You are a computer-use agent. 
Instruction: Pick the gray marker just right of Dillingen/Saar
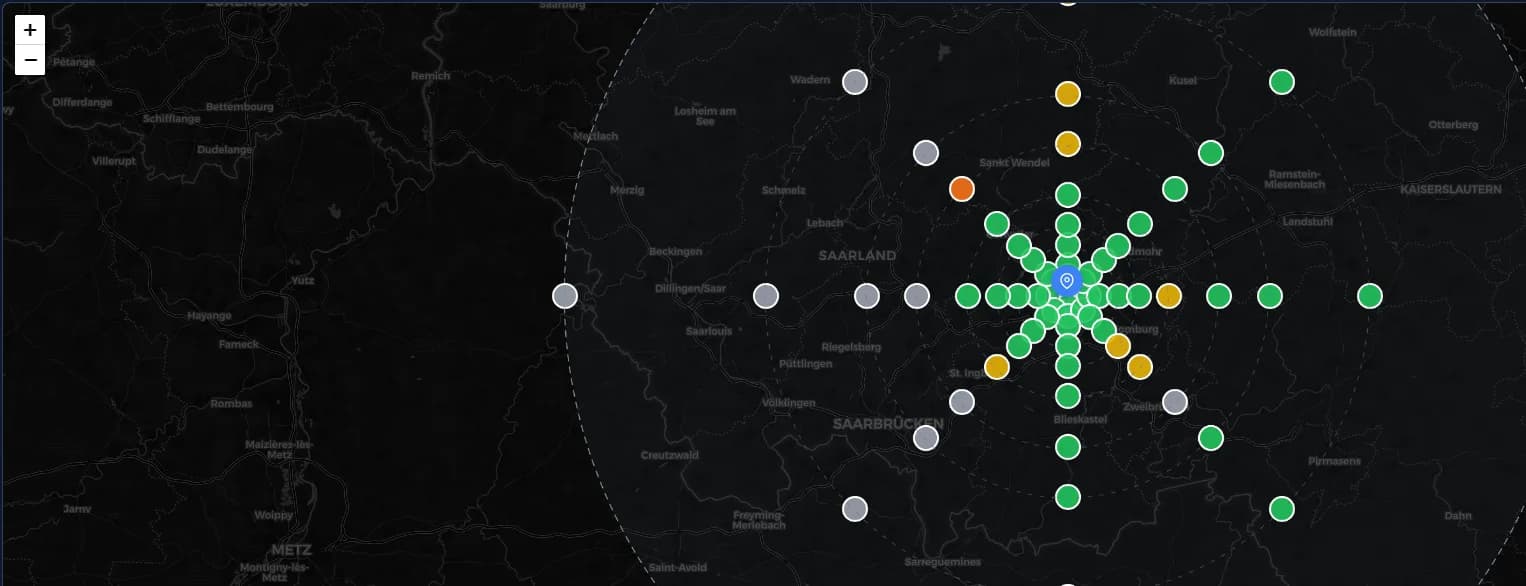(766, 296)
